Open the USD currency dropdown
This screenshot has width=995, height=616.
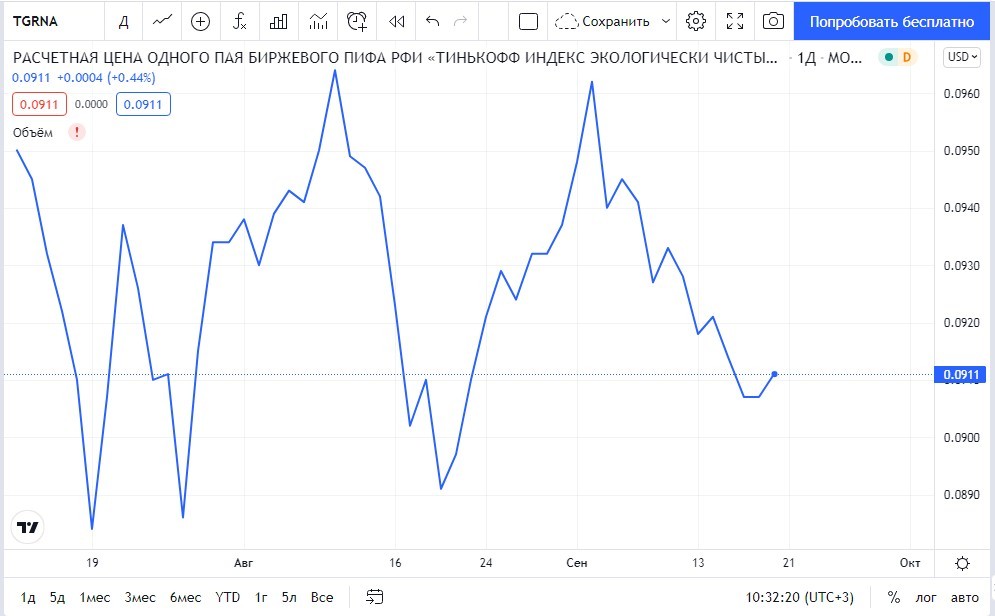[962, 57]
